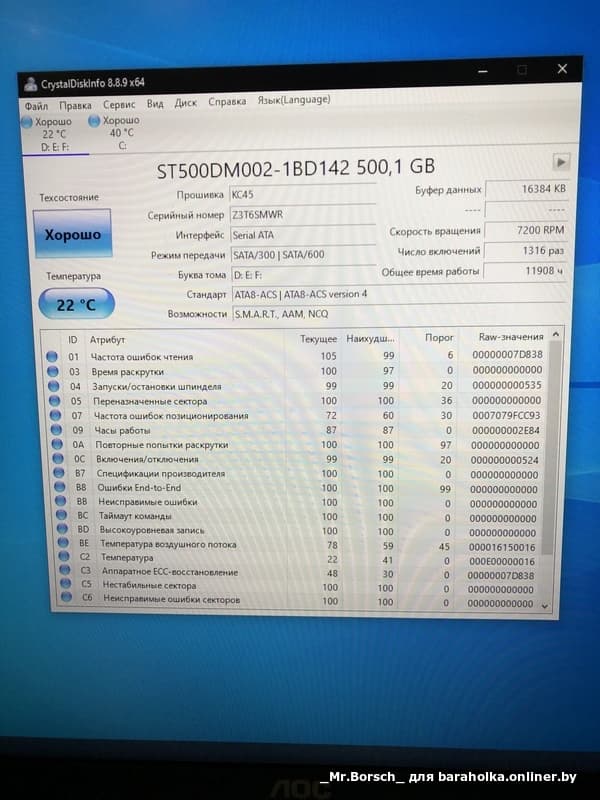Click status icon for attribute C2
The image size is (600, 800).
(x=64, y=557)
